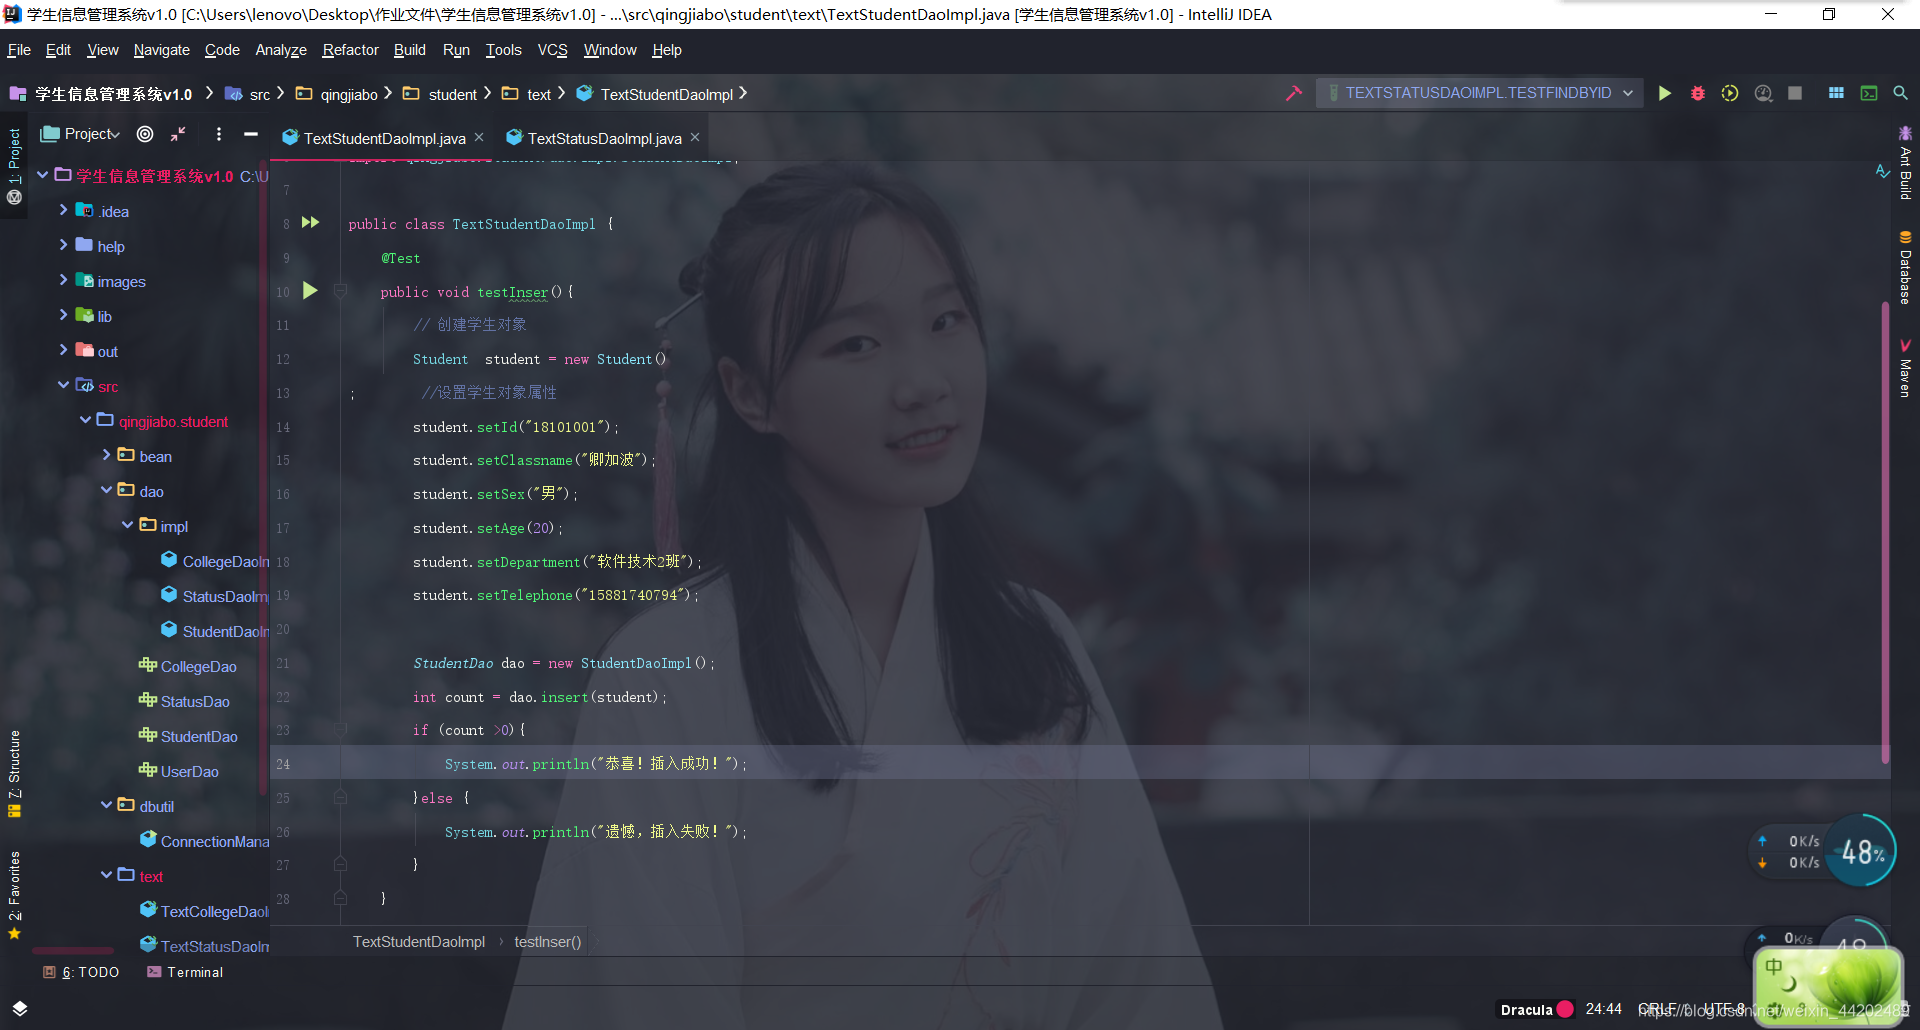Click the Build project hammer icon
The width and height of the screenshot is (1920, 1030).
[1294, 93]
